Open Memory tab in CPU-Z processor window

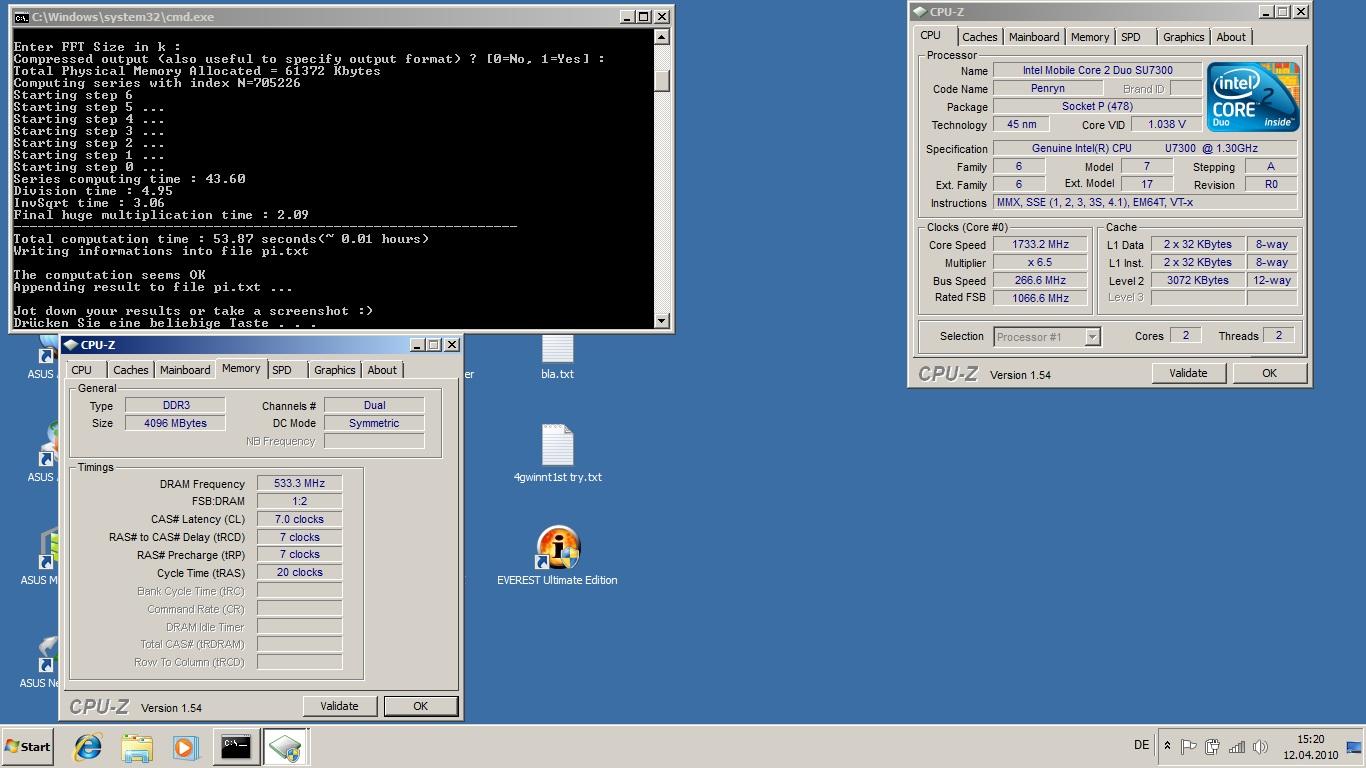click(1090, 37)
